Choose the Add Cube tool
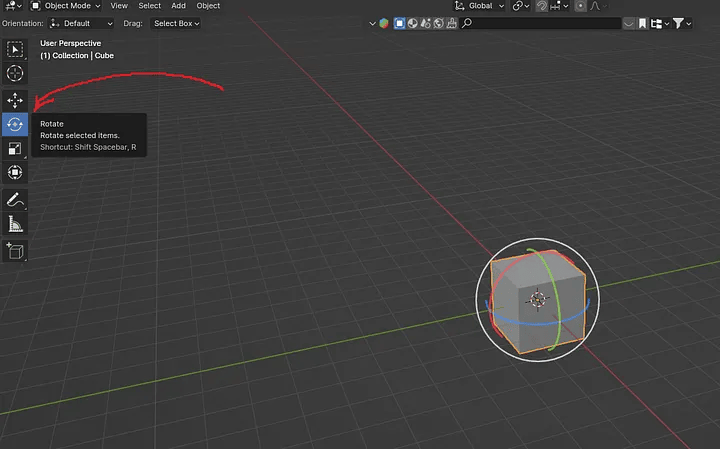The height and width of the screenshot is (449, 720). (15, 250)
